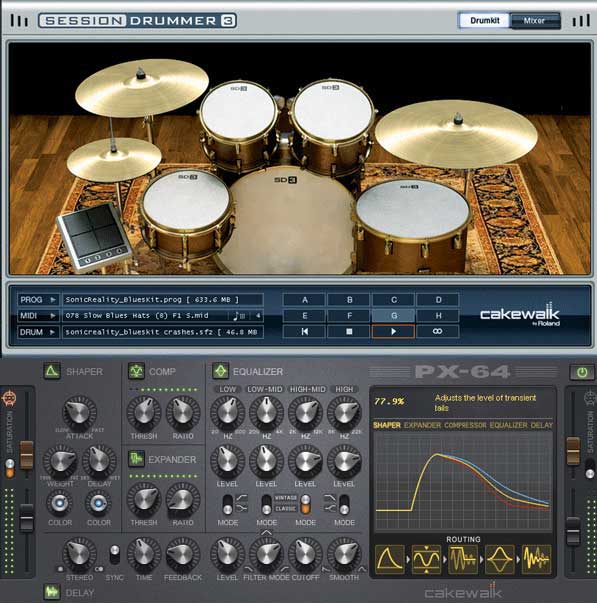Click the SonicReality_BluesKit.prog program field

click(163, 300)
